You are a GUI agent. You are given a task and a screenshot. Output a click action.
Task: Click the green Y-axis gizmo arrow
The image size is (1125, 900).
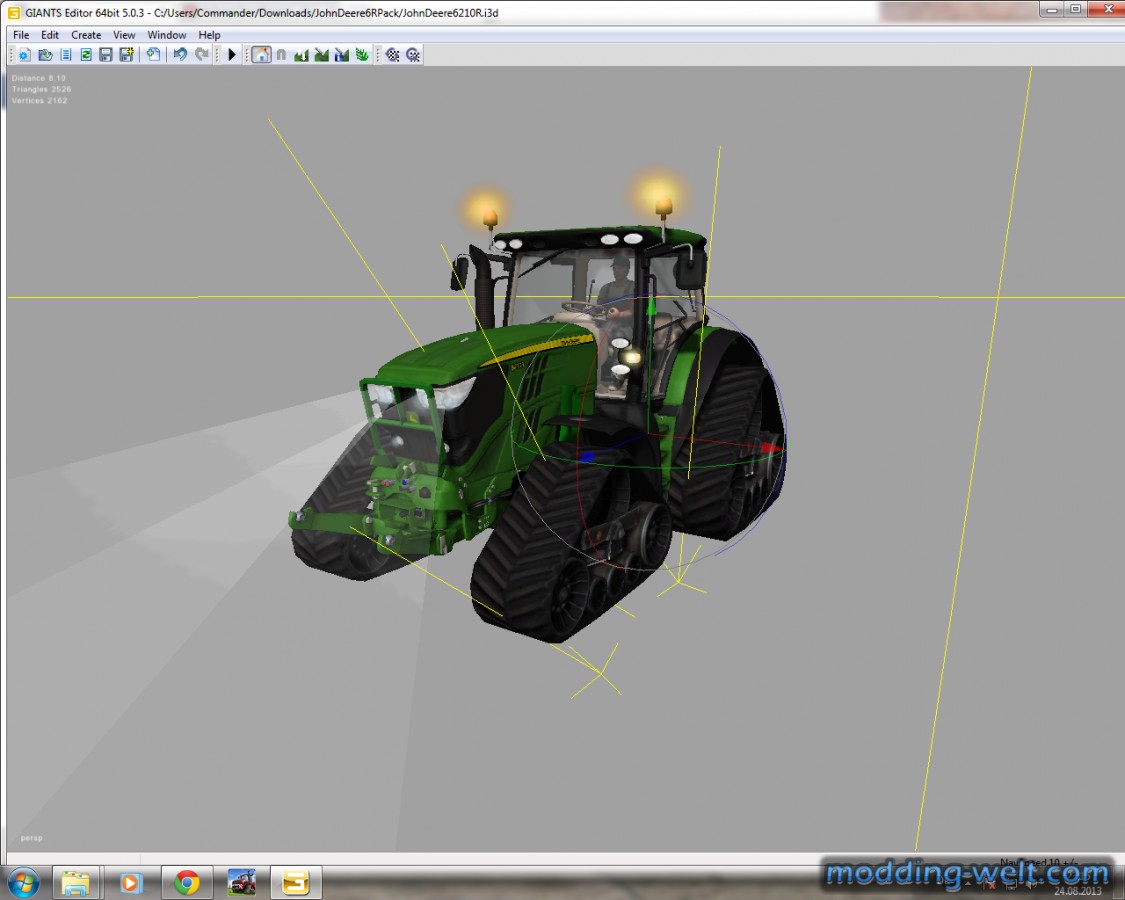click(x=651, y=306)
